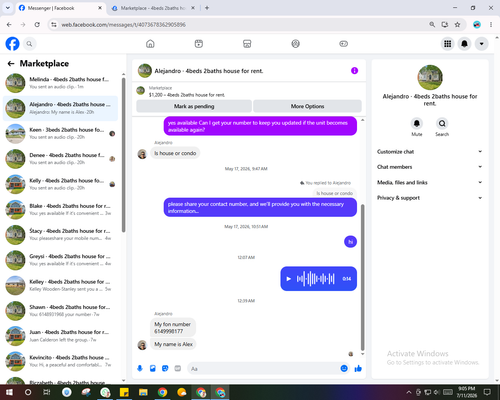Screen dimensions: 500x400
Task: Open Juan conversation
Action: click(60, 336)
